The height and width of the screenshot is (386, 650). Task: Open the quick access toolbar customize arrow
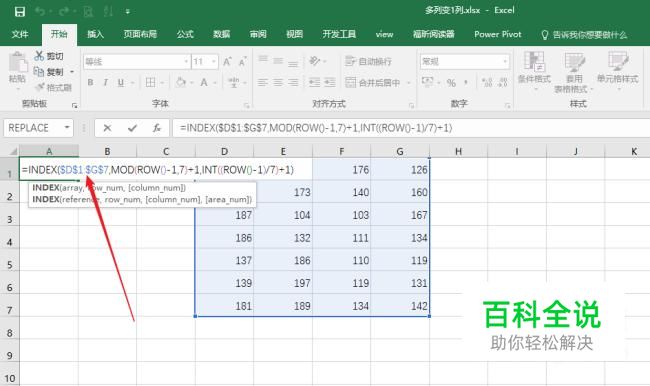(128, 12)
